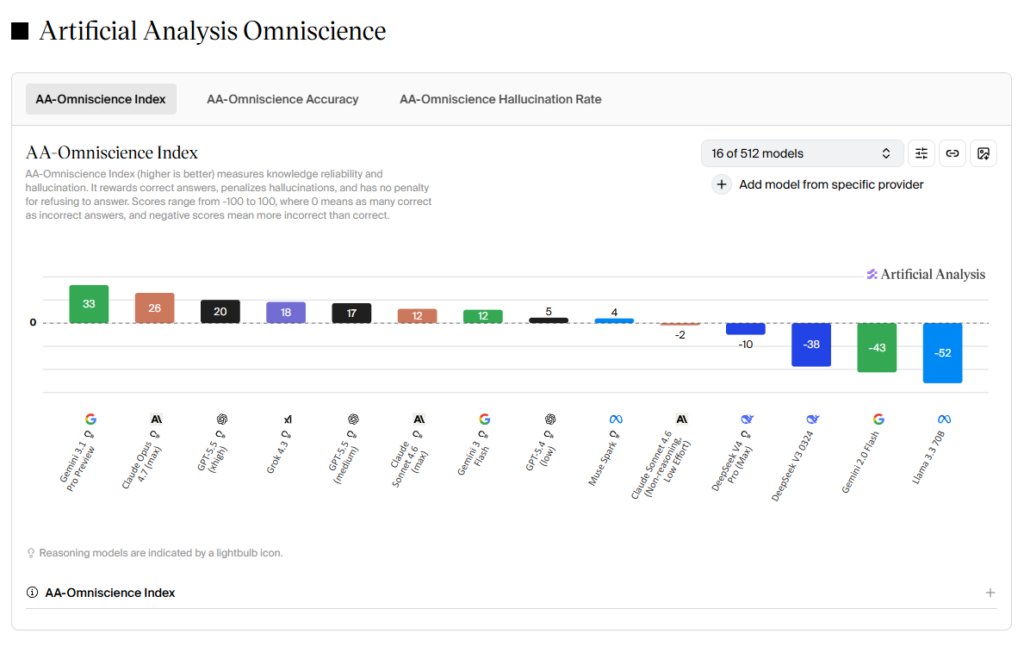Click Anthropic logo above Claude Opus 4.7

coord(156,419)
